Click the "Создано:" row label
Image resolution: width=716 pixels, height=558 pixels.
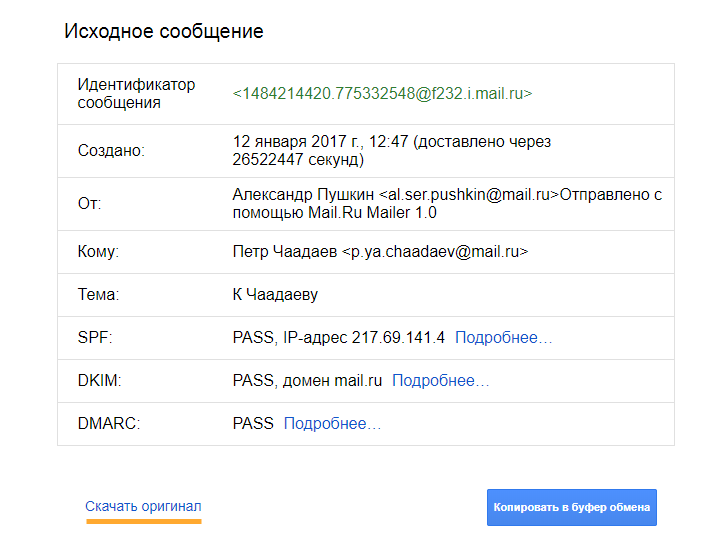coord(111,151)
